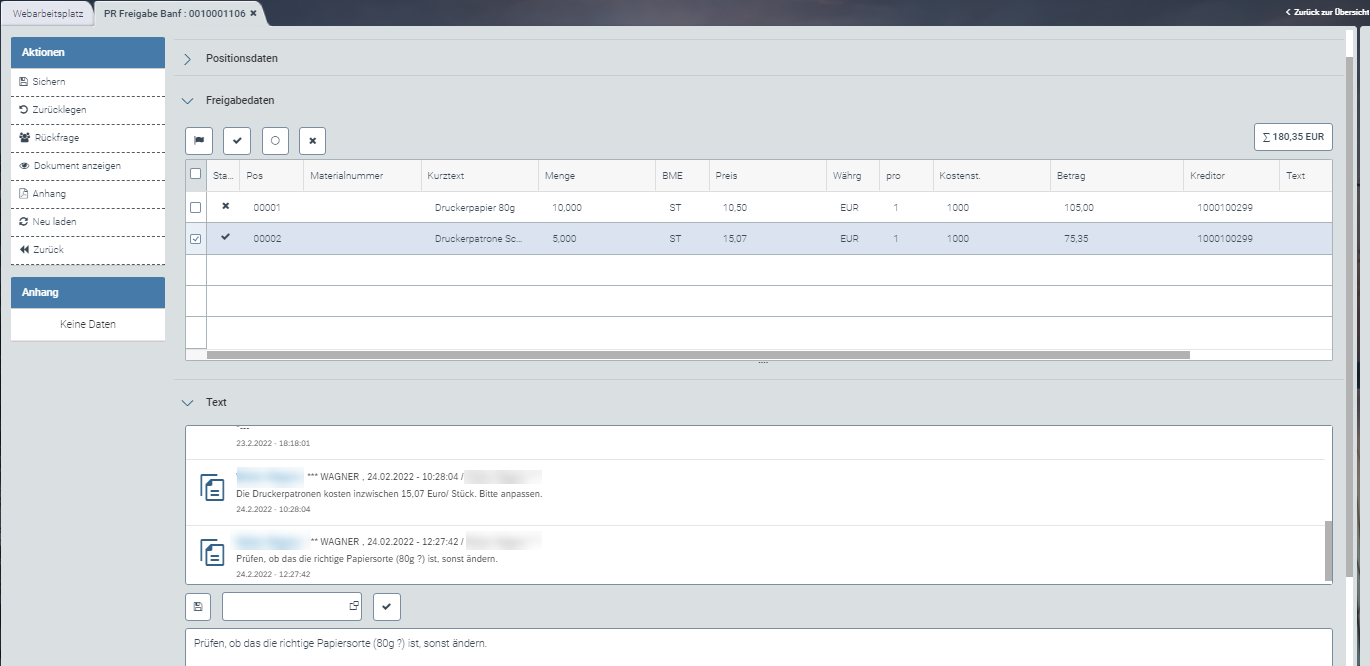
Task: Click Zurück zur Übersicht link
Action: point(1326,13)
